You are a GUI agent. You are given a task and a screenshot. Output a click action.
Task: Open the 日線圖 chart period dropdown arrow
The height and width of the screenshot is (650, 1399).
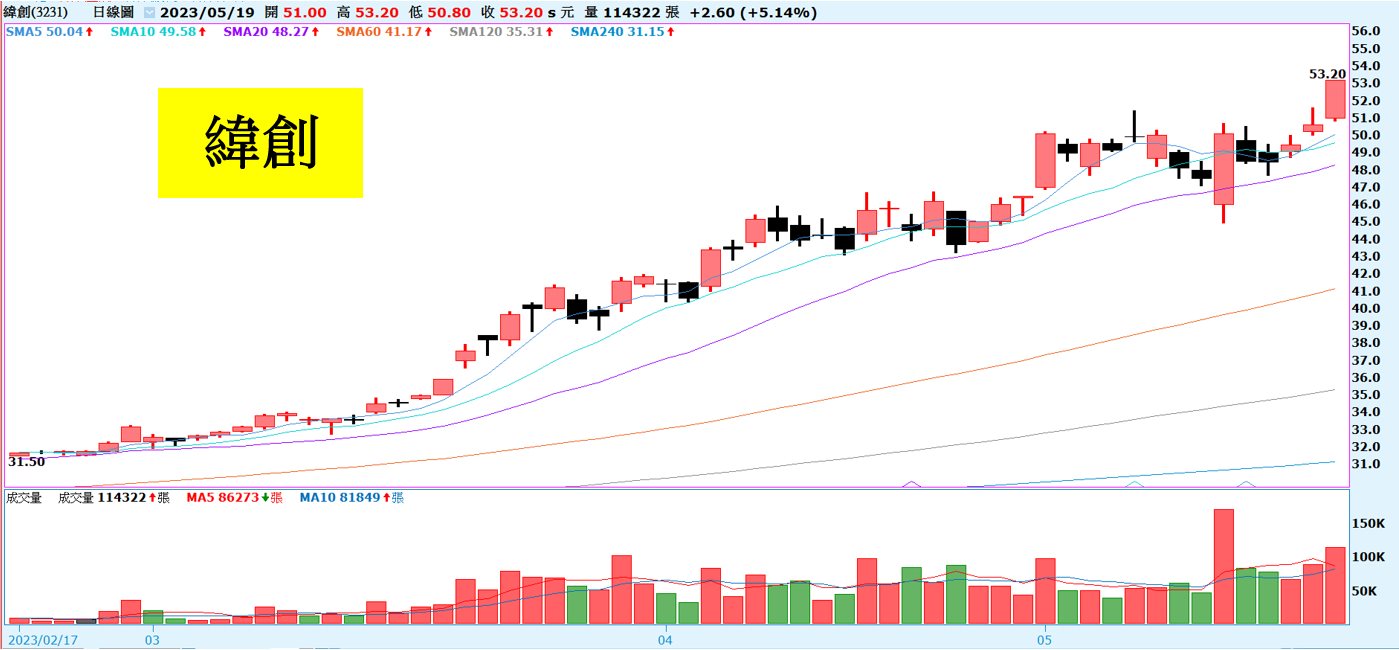[x=149, y=13]
